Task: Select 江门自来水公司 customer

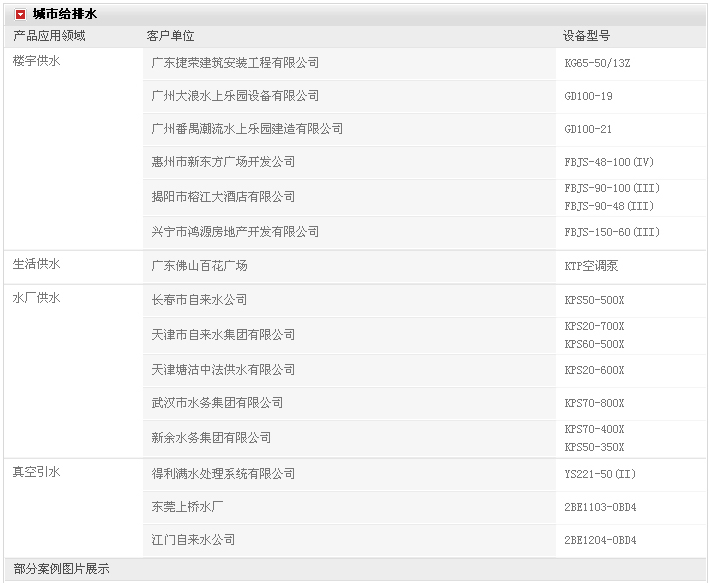Action: (x=193, y=540)
